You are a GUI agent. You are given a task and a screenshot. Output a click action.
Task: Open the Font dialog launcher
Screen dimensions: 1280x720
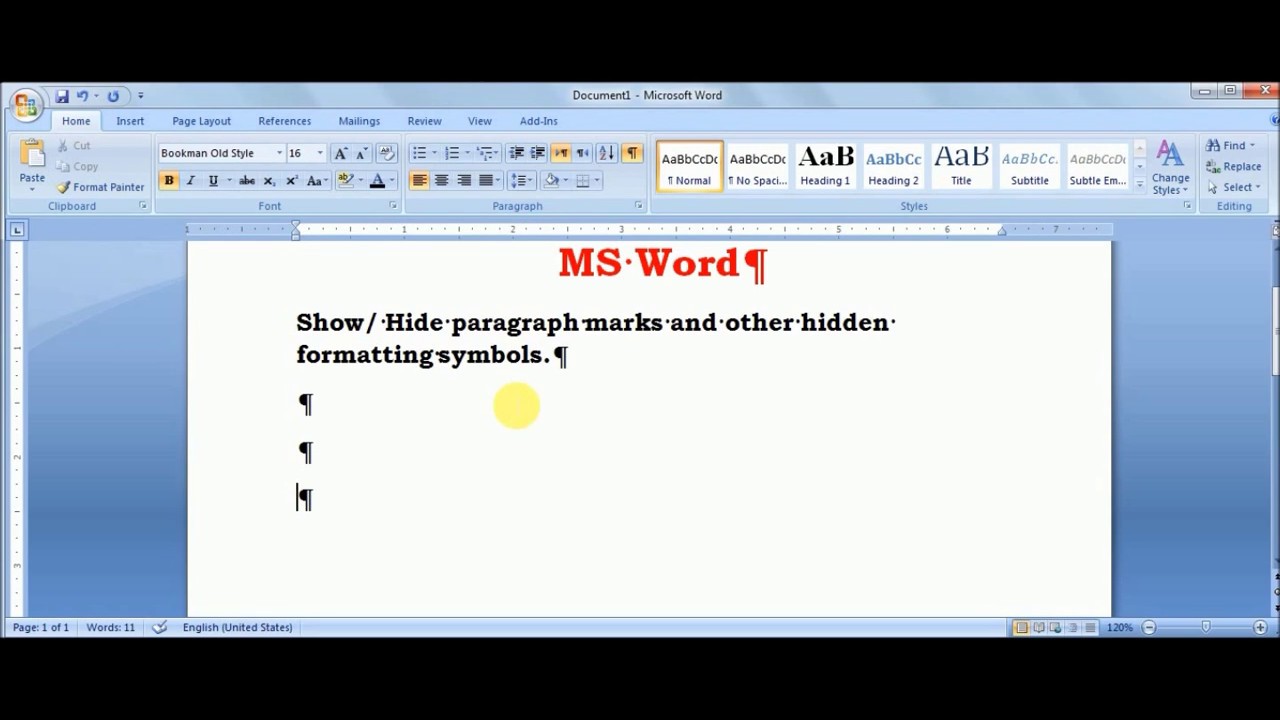(393, 206)
